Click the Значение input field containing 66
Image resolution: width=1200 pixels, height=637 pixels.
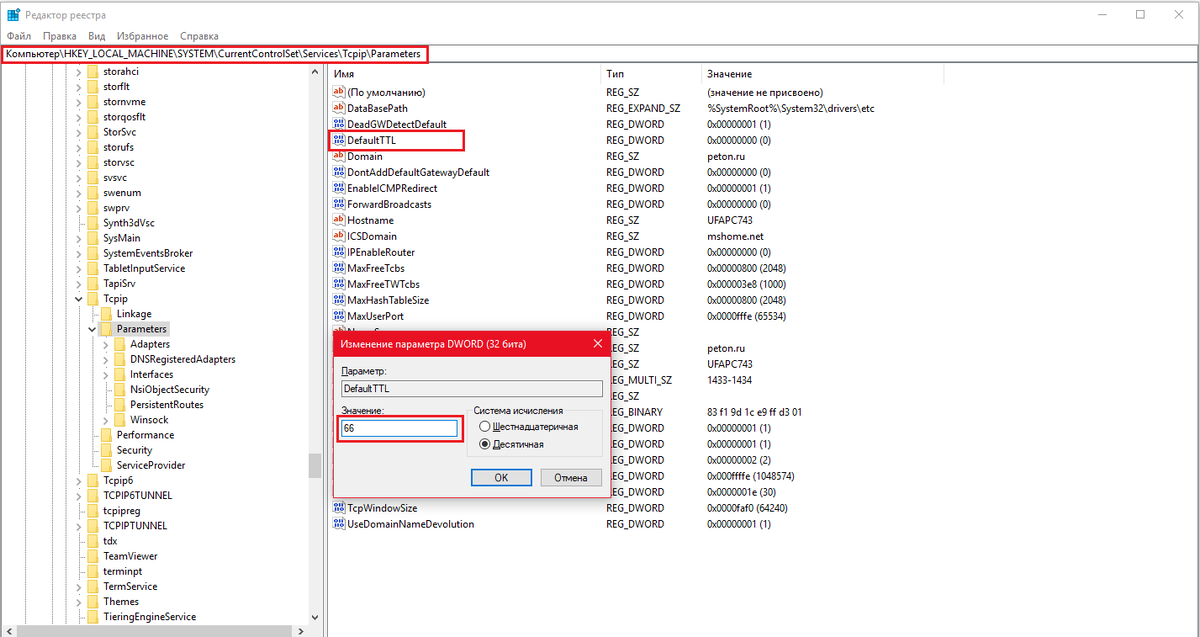(x=399, y=428)
